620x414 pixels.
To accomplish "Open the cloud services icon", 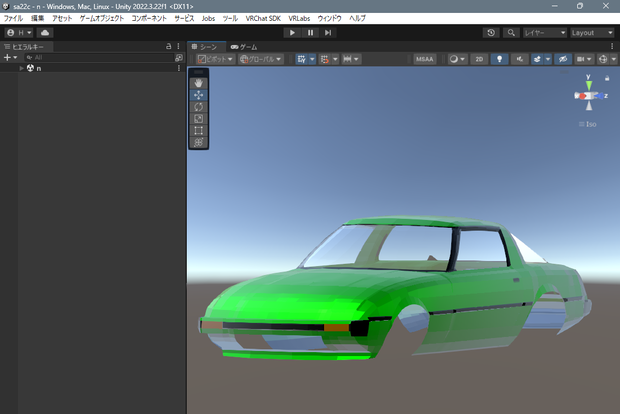I will point(45,32).
